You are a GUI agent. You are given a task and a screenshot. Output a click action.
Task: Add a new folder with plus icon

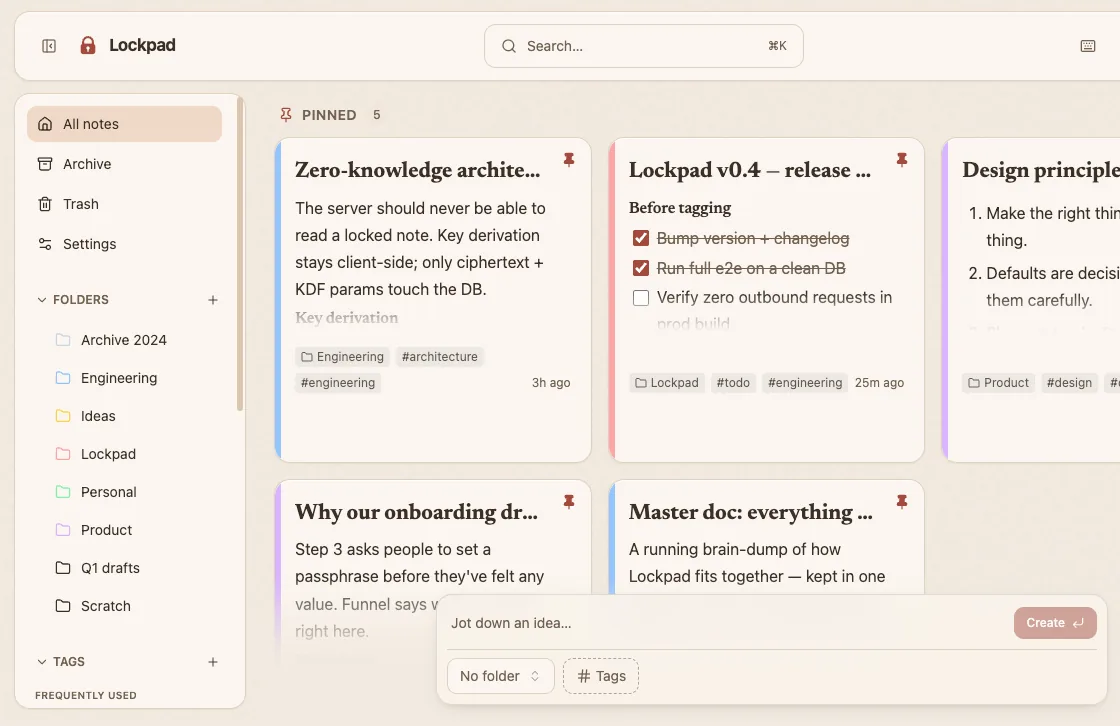(x=213, y=299)
